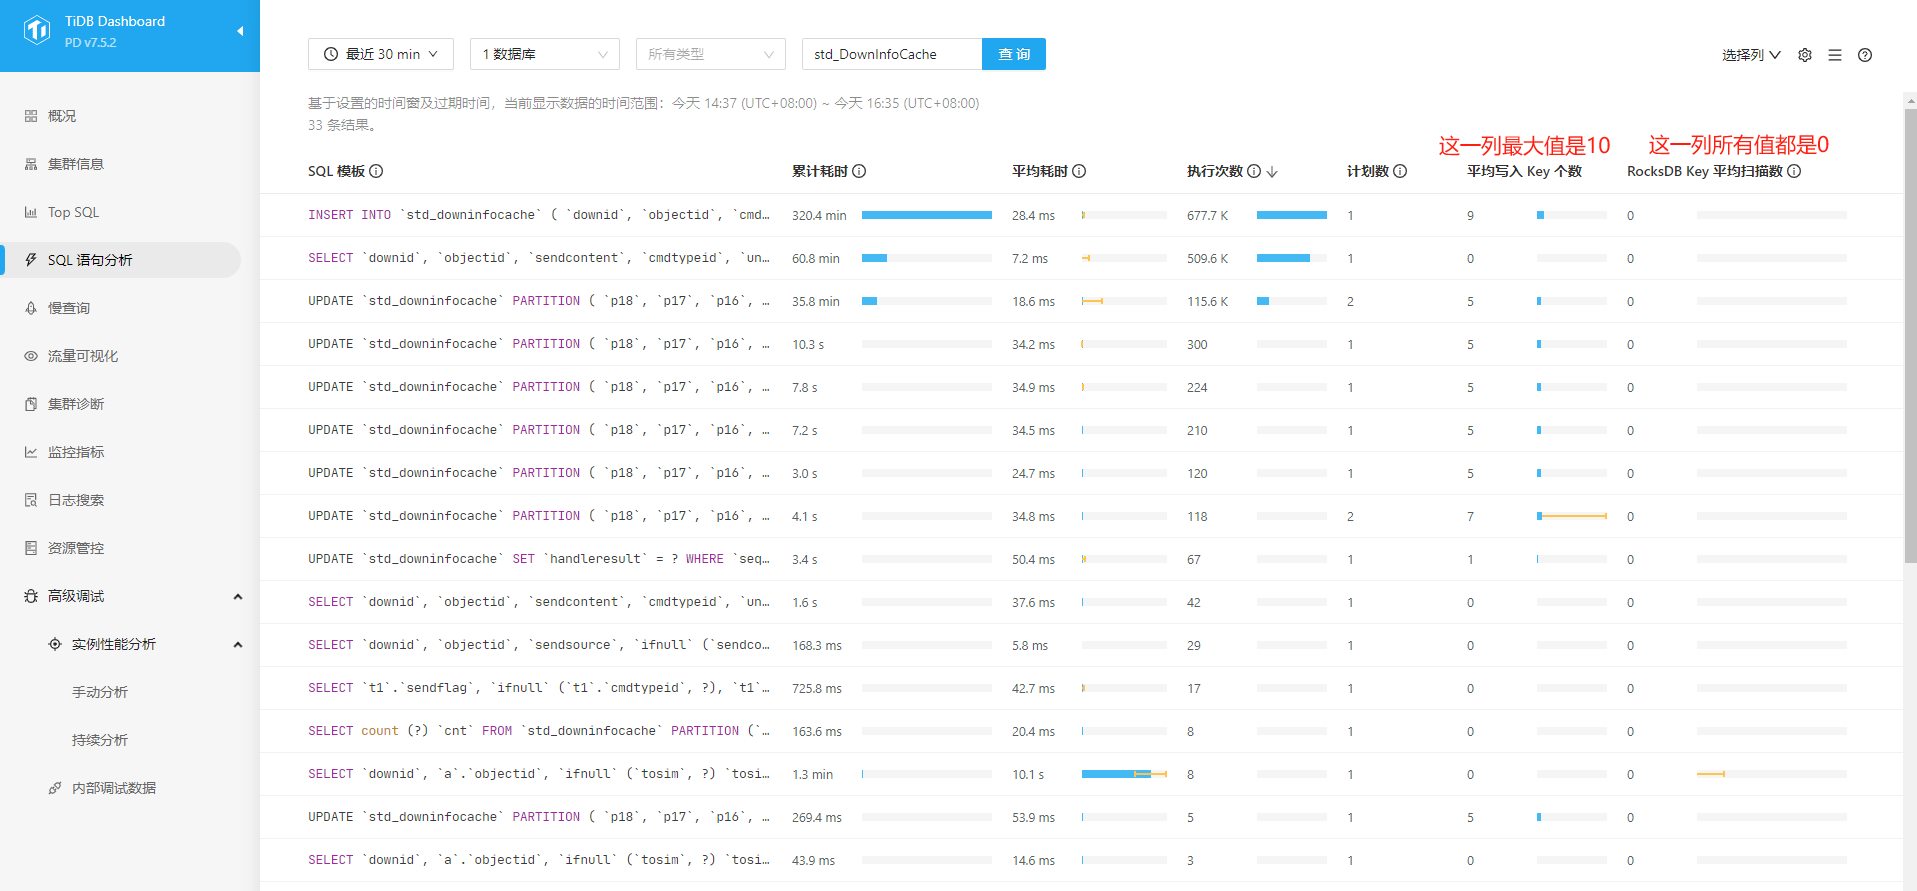Open the 最近 30 min time range dropdown
Viewport: 1917px width, 891px height.
(x=381, y=54)
